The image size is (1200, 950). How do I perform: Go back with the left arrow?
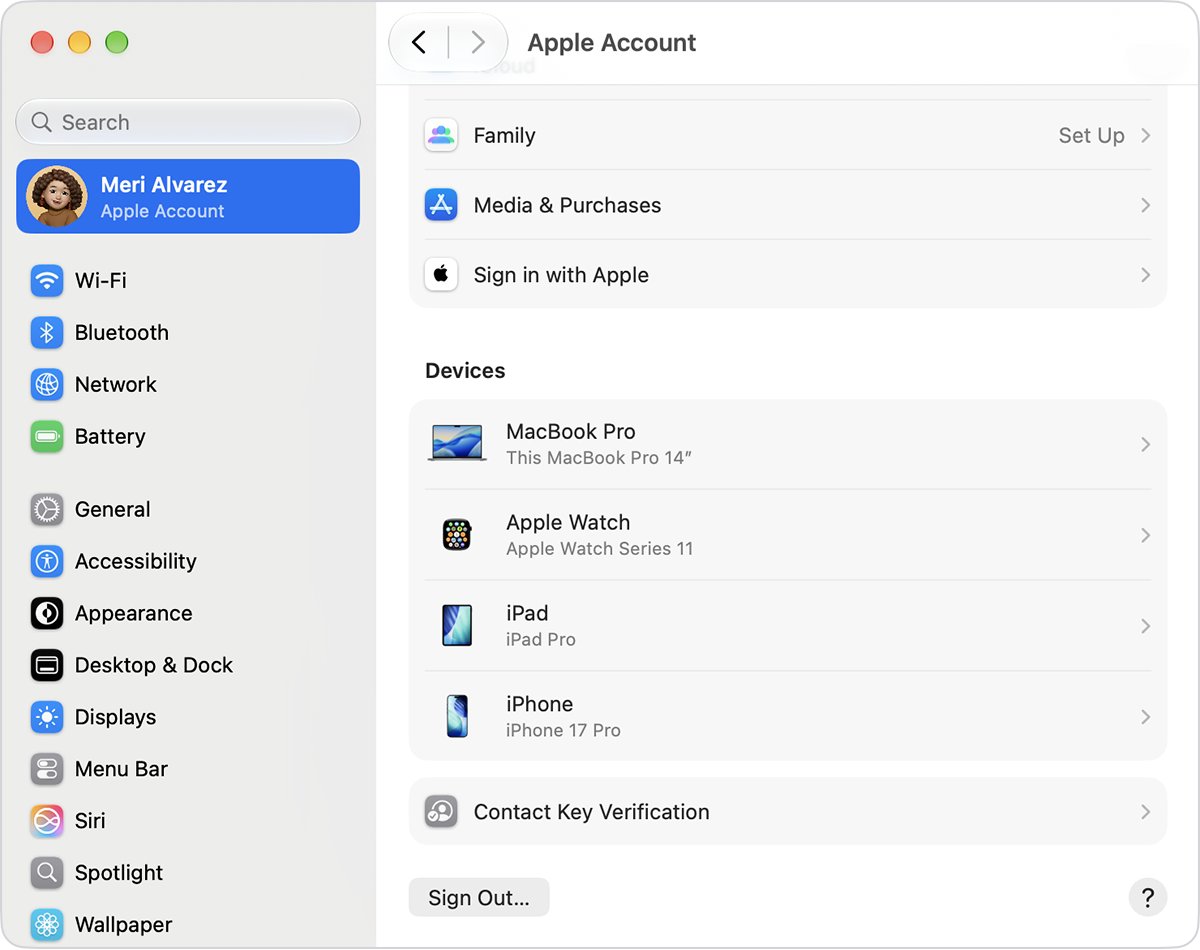click(419, 42)
